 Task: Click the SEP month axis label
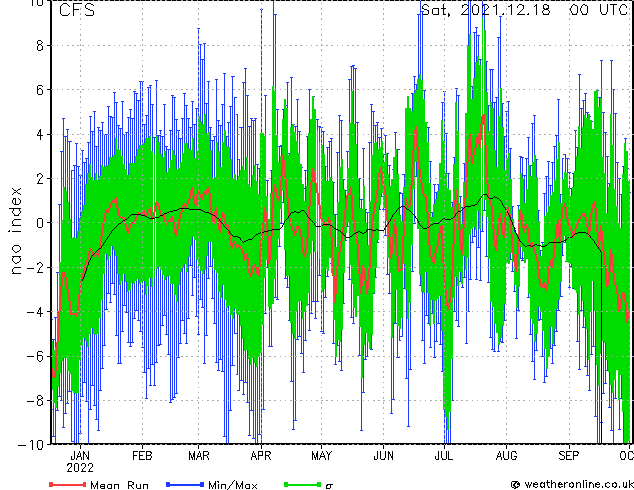pos(568,456)
